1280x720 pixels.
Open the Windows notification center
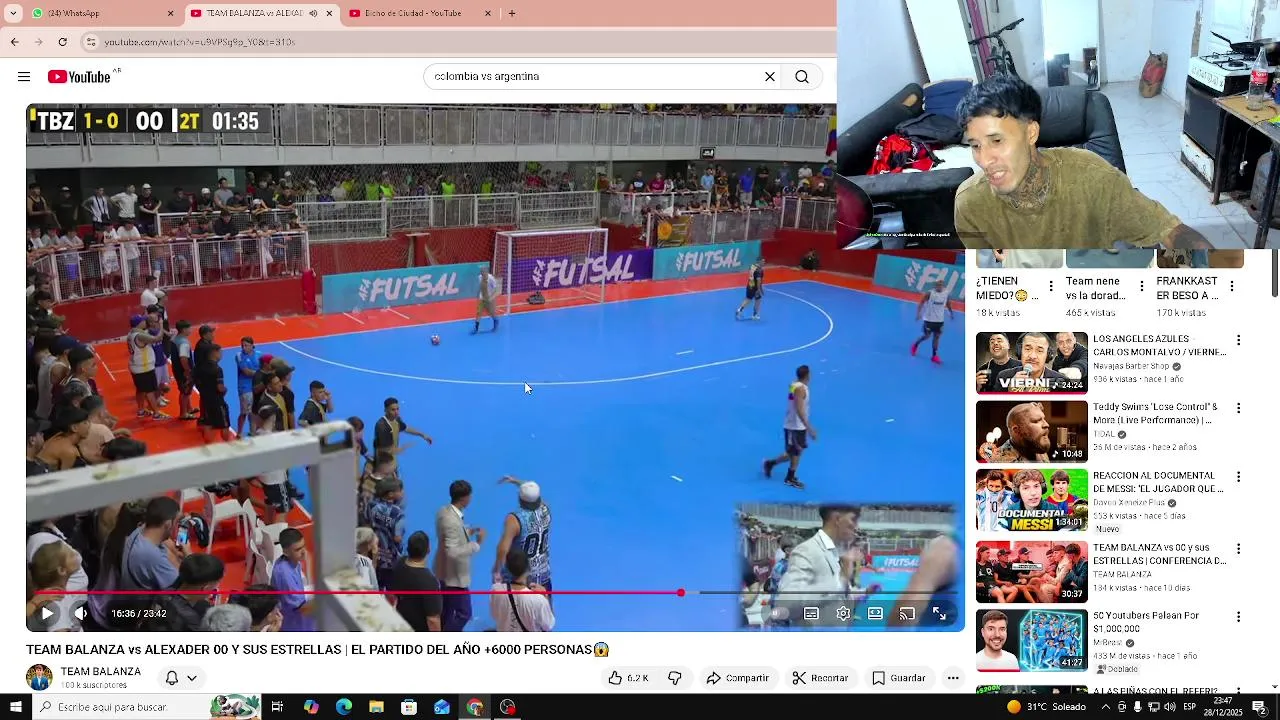(1260, 707)
